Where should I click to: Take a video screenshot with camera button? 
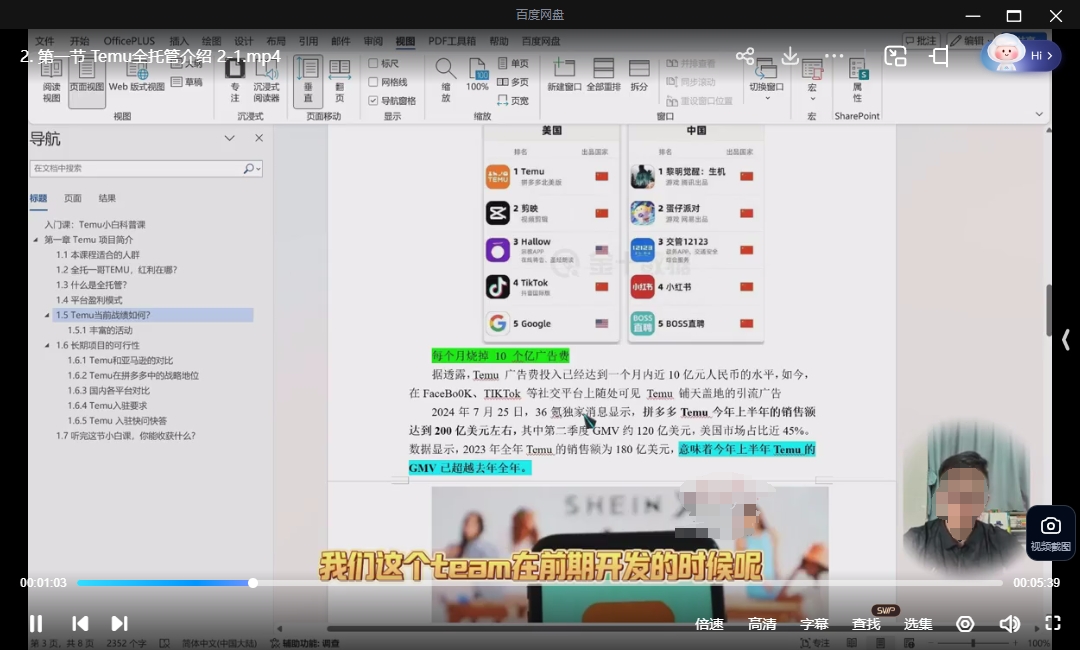click(1050, 533)
